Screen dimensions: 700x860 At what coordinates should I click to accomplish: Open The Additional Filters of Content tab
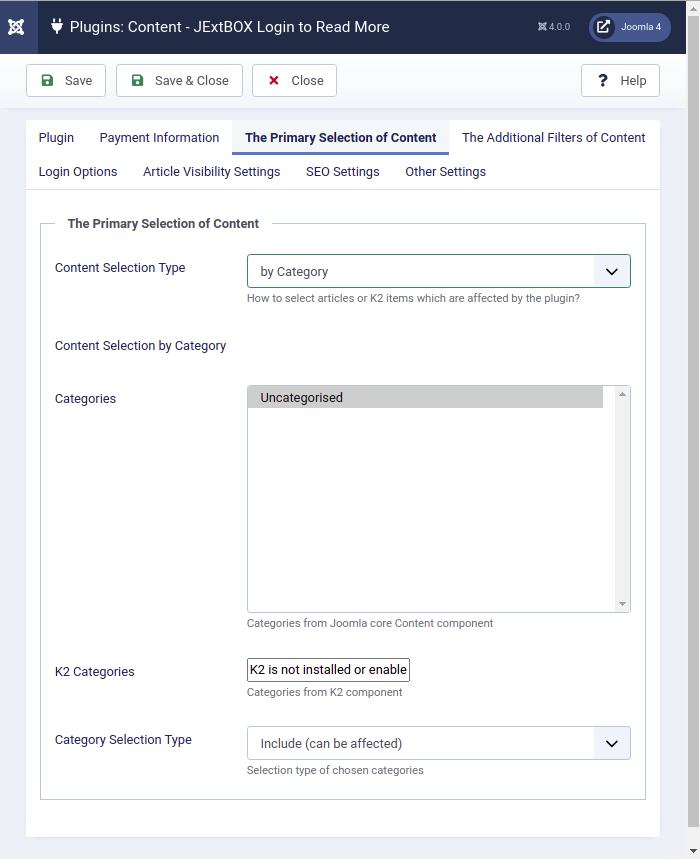(554, 138)
